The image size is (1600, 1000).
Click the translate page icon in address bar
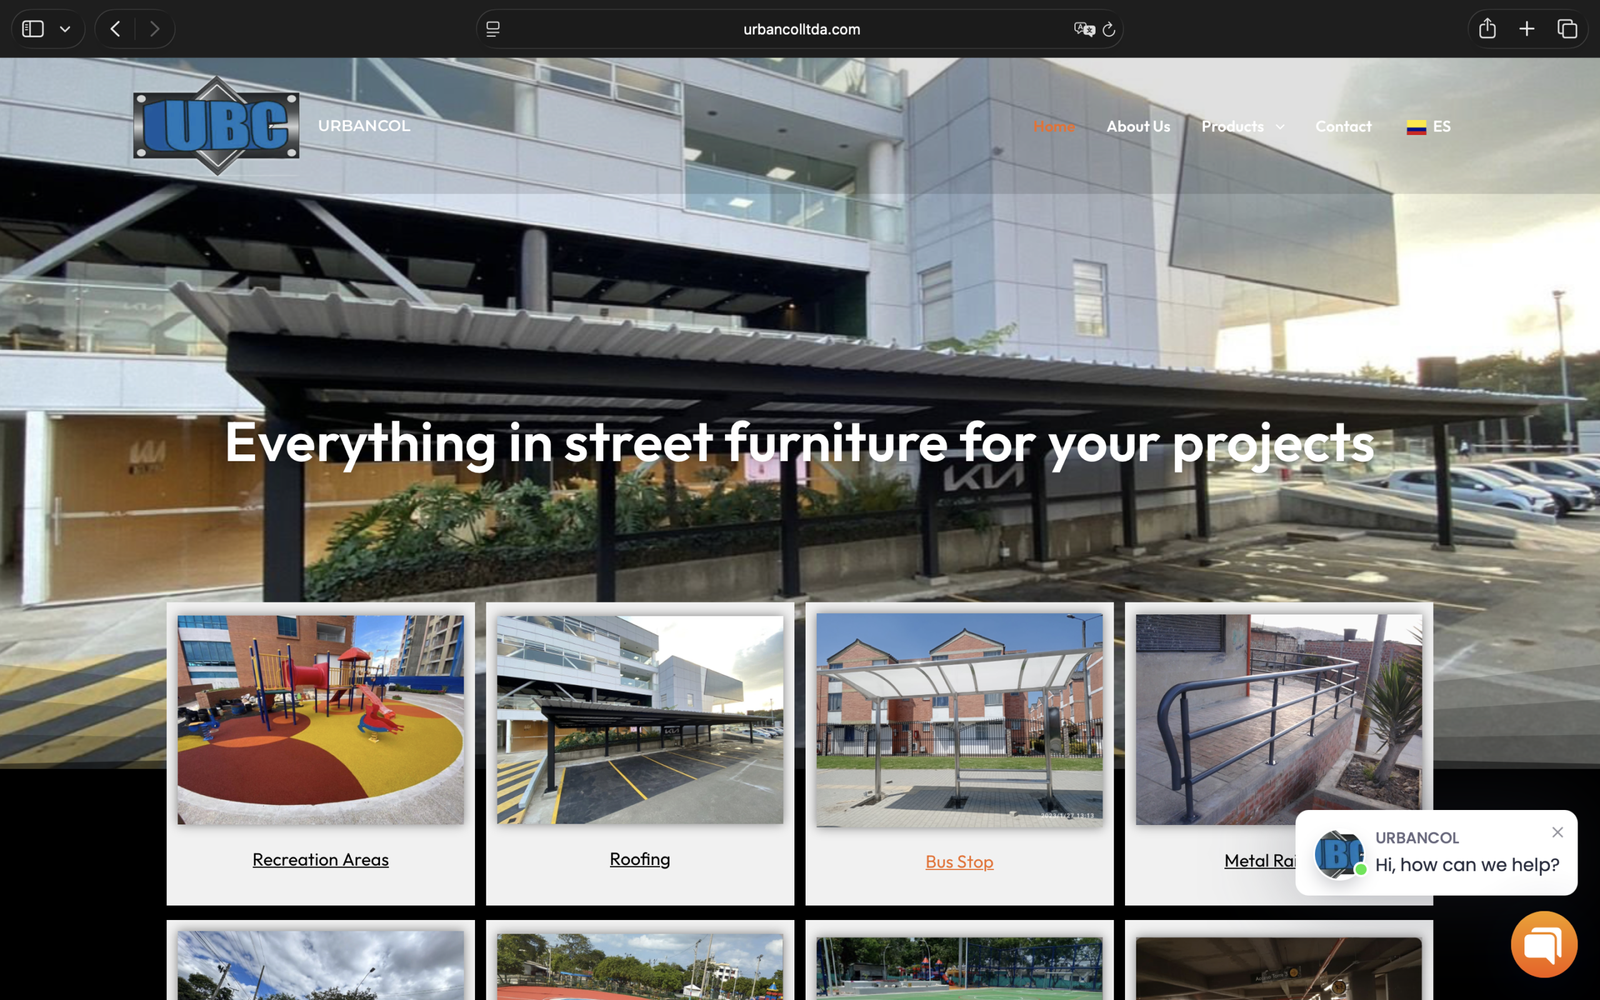click(x=1084, y=29)
